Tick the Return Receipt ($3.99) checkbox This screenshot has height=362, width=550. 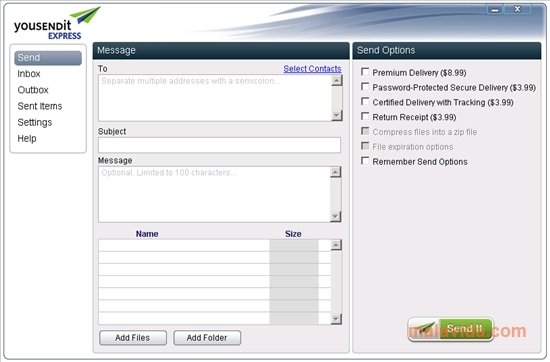(365, 116)
